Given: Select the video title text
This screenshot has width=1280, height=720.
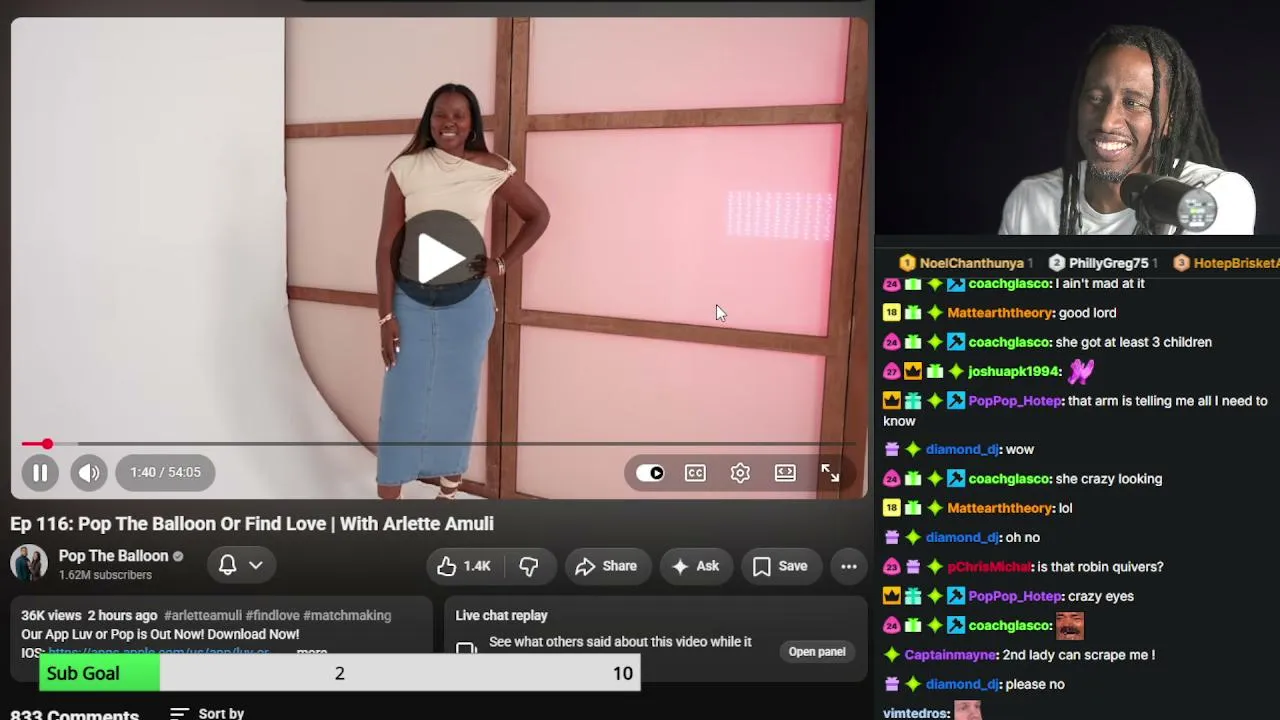Looking at the screenshot, I should tap(252, 524).
